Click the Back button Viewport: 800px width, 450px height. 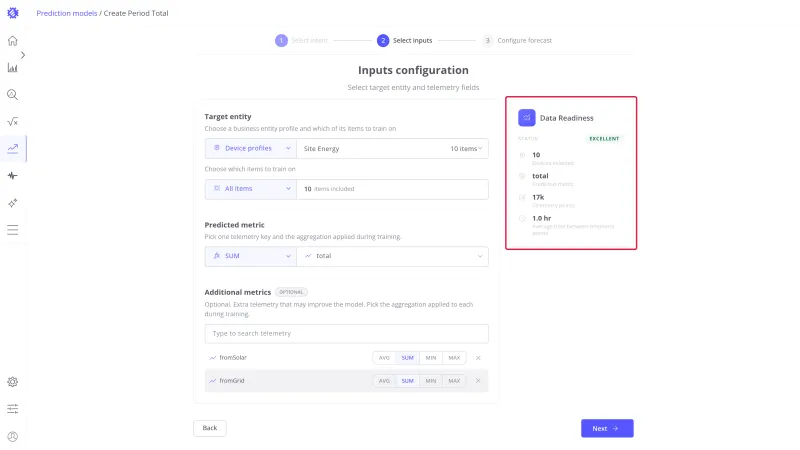(x=210, y=428)
